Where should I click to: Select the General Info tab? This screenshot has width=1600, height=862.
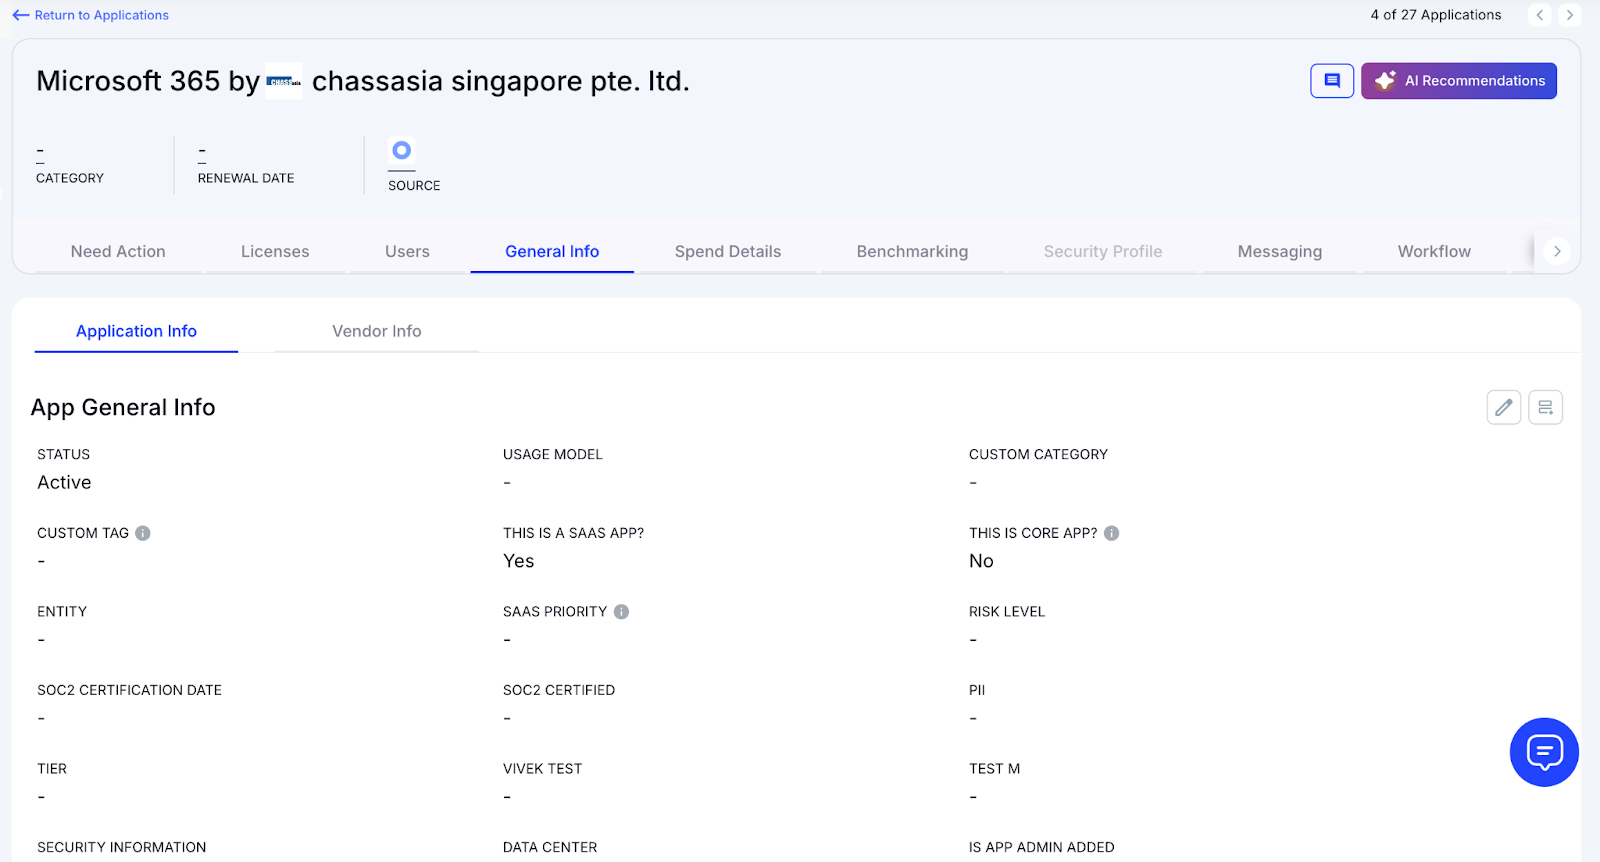coord(552,252)
